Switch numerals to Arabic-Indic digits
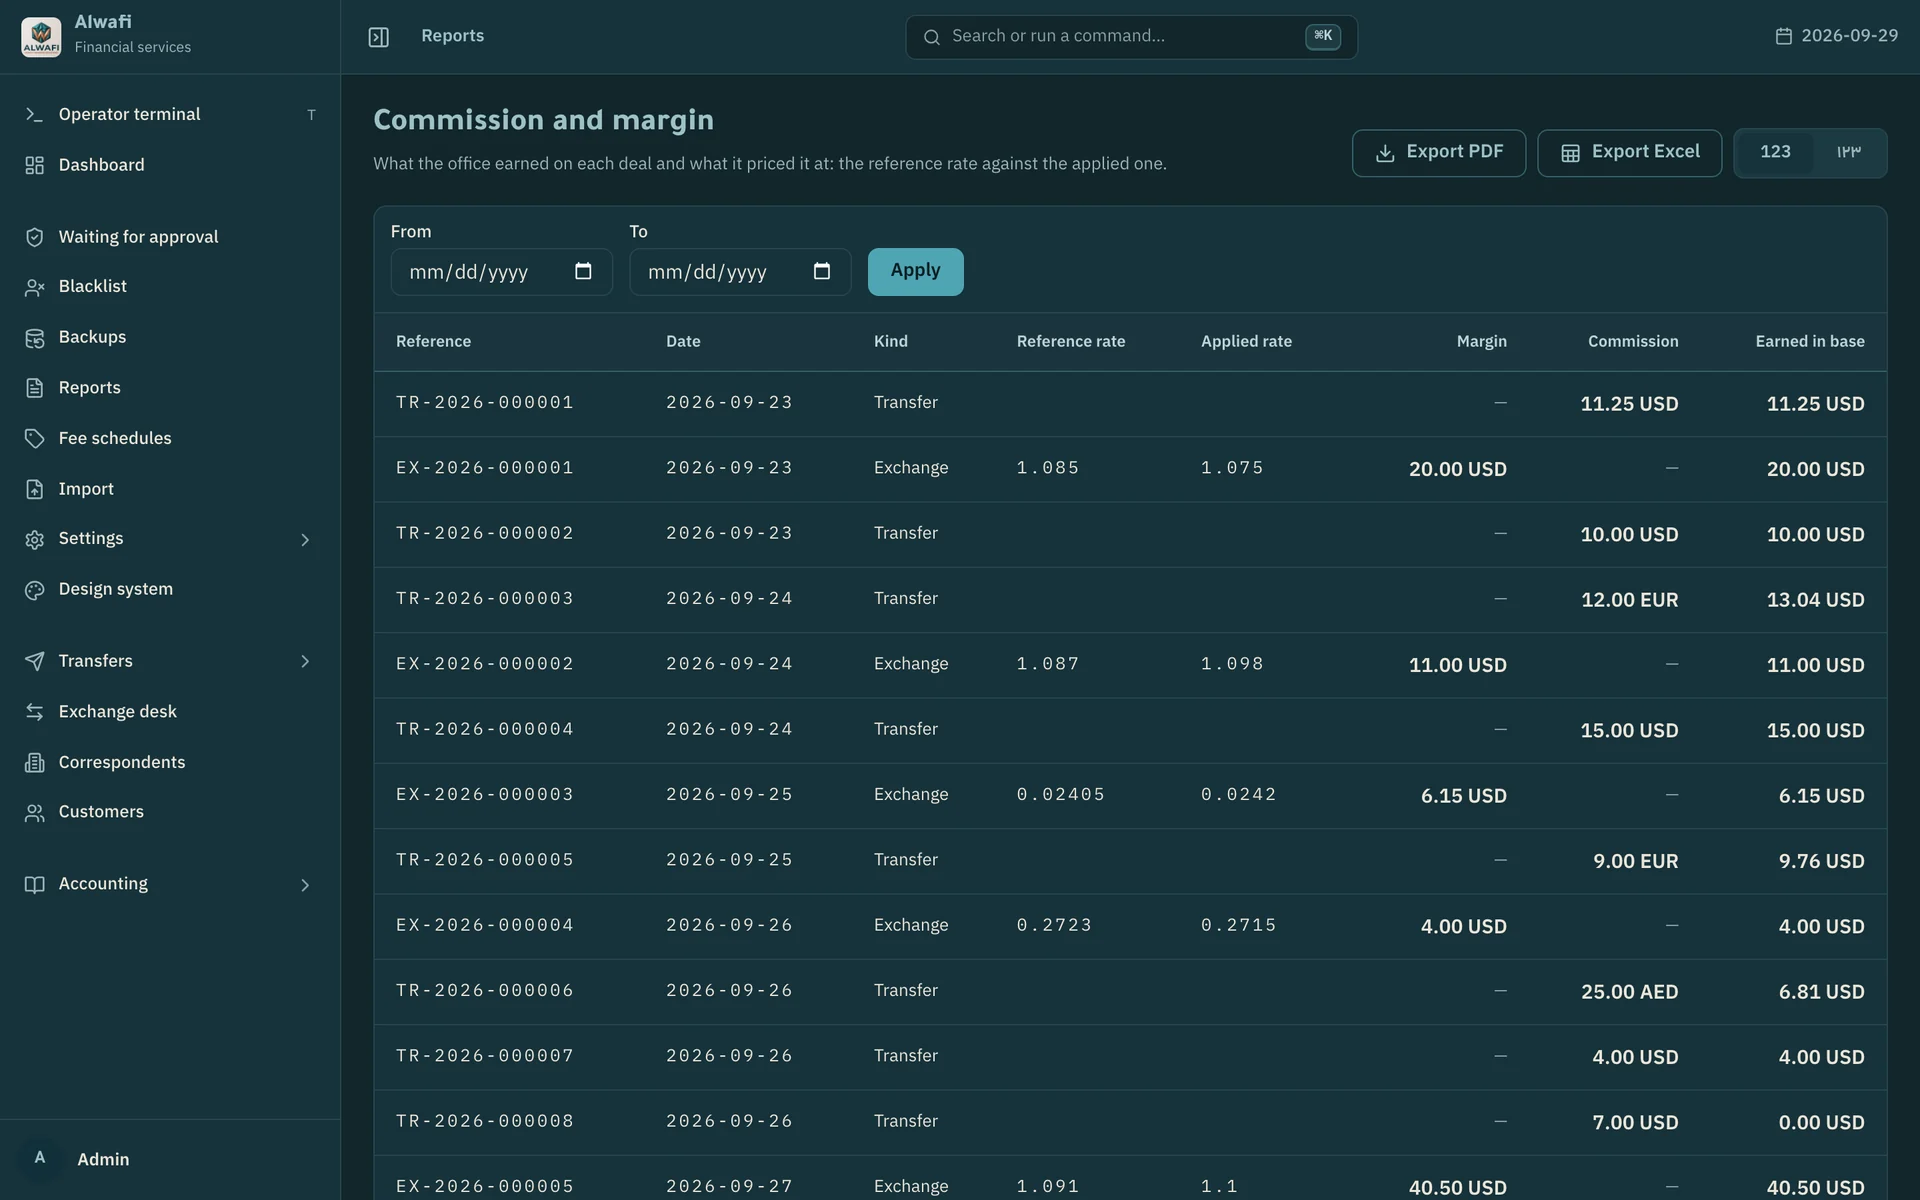The width and height of the screenshot is (1920, 1200). pos(1848,152)
